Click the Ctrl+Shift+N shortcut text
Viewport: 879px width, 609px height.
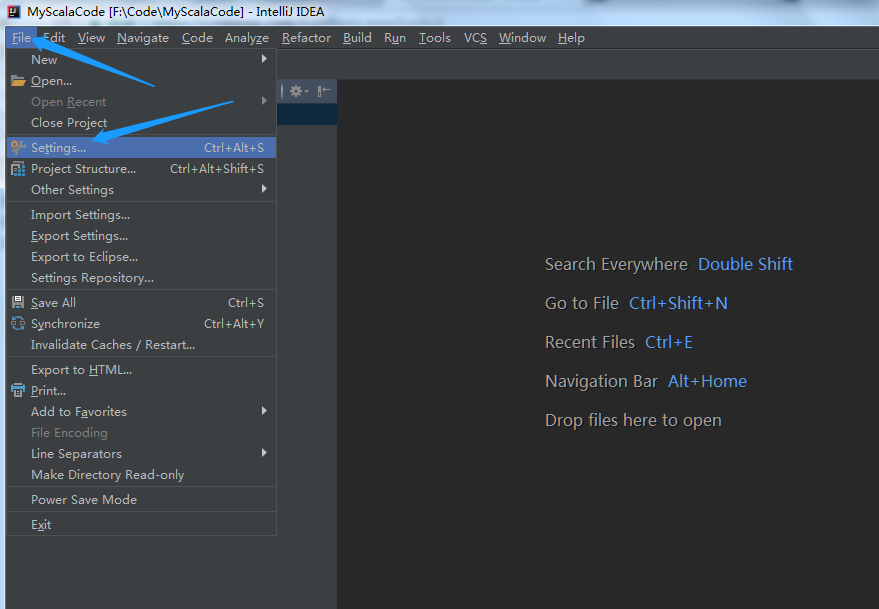coord(678,303)
